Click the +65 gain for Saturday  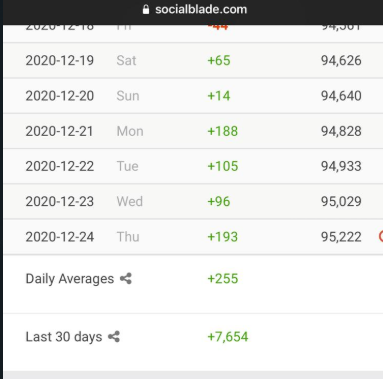(219, 60)
